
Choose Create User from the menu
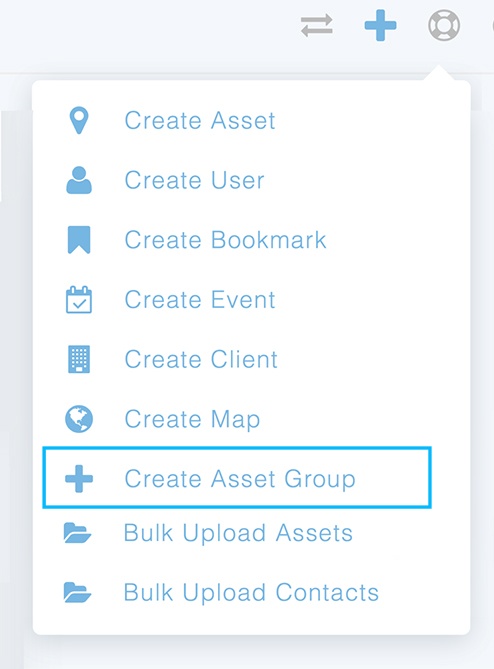click(x=195, y=180)
